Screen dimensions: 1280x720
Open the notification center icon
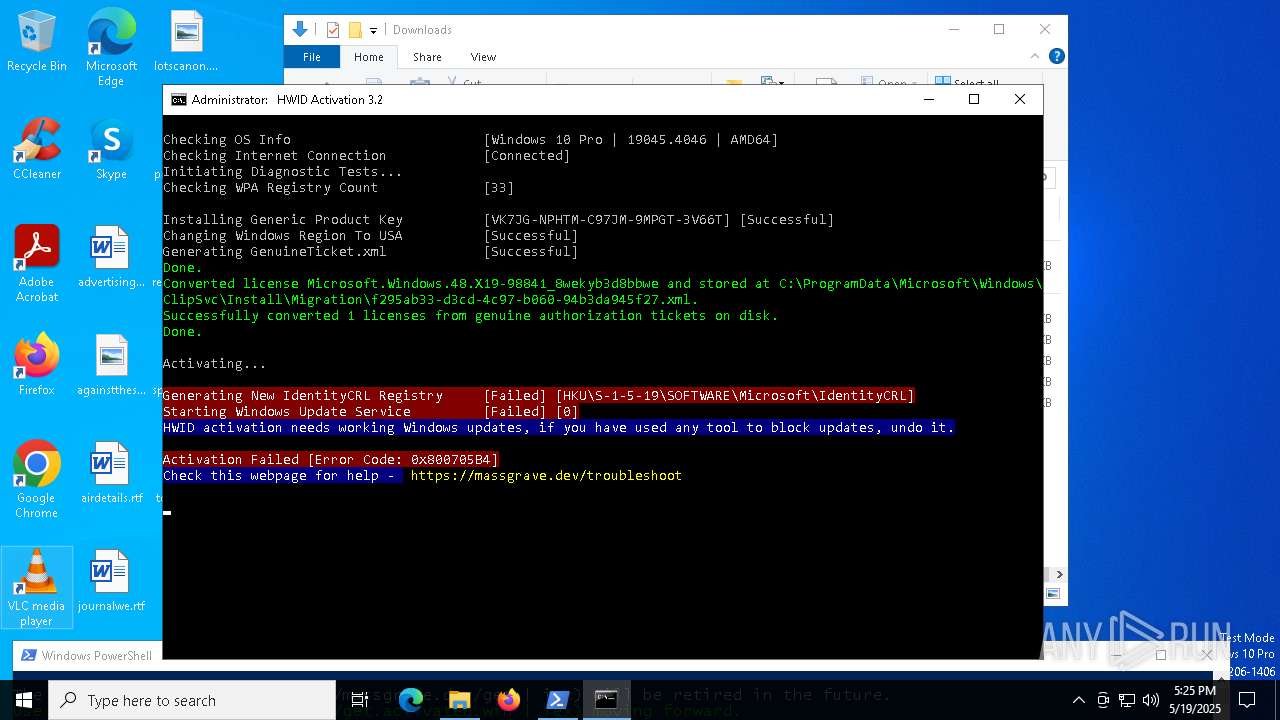[1247, 700]
